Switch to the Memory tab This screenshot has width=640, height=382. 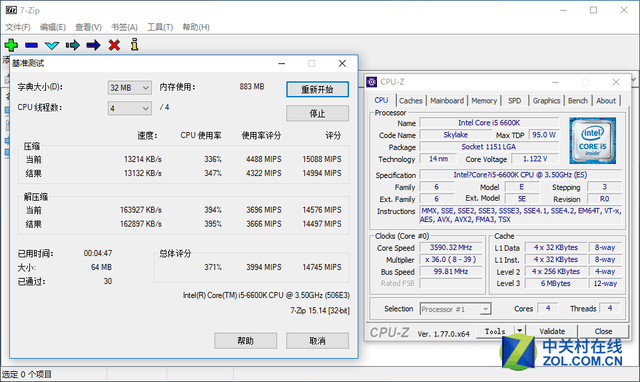[484, 101]
